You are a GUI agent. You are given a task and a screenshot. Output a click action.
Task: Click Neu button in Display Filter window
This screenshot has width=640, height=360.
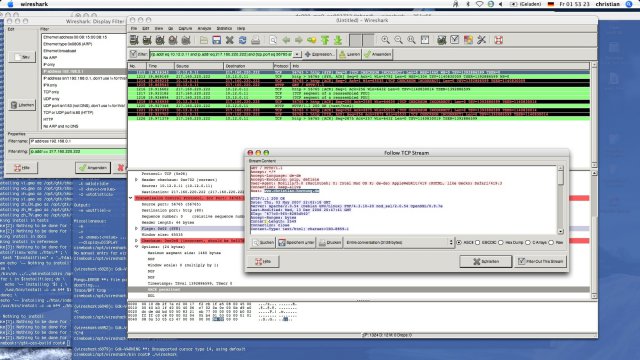(x=22, y=57)
